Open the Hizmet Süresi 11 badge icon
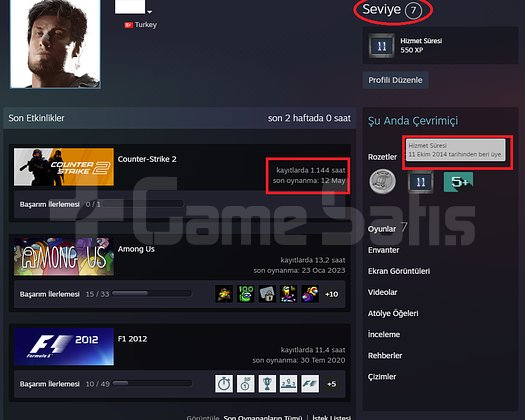525x420 pixels. click(382, 46)
